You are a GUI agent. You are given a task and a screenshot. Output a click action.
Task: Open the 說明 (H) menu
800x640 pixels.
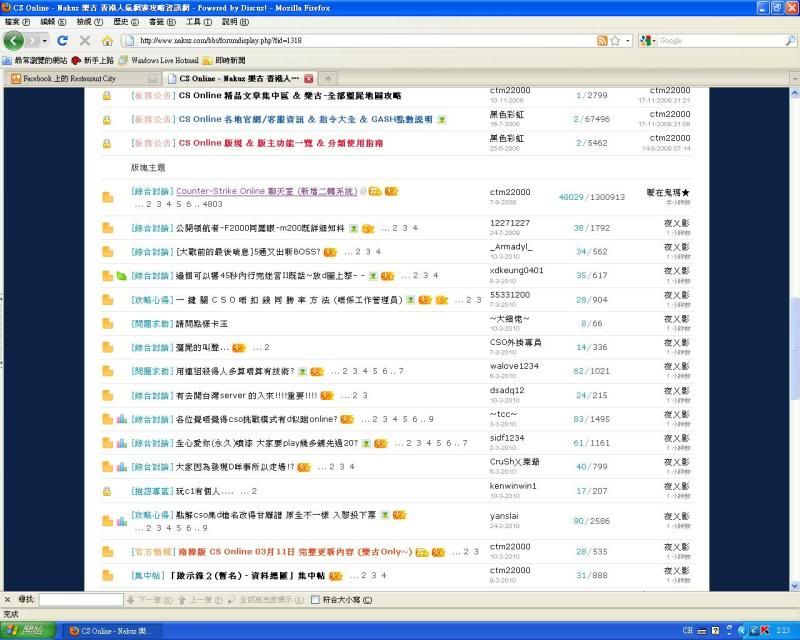point(235,22)
